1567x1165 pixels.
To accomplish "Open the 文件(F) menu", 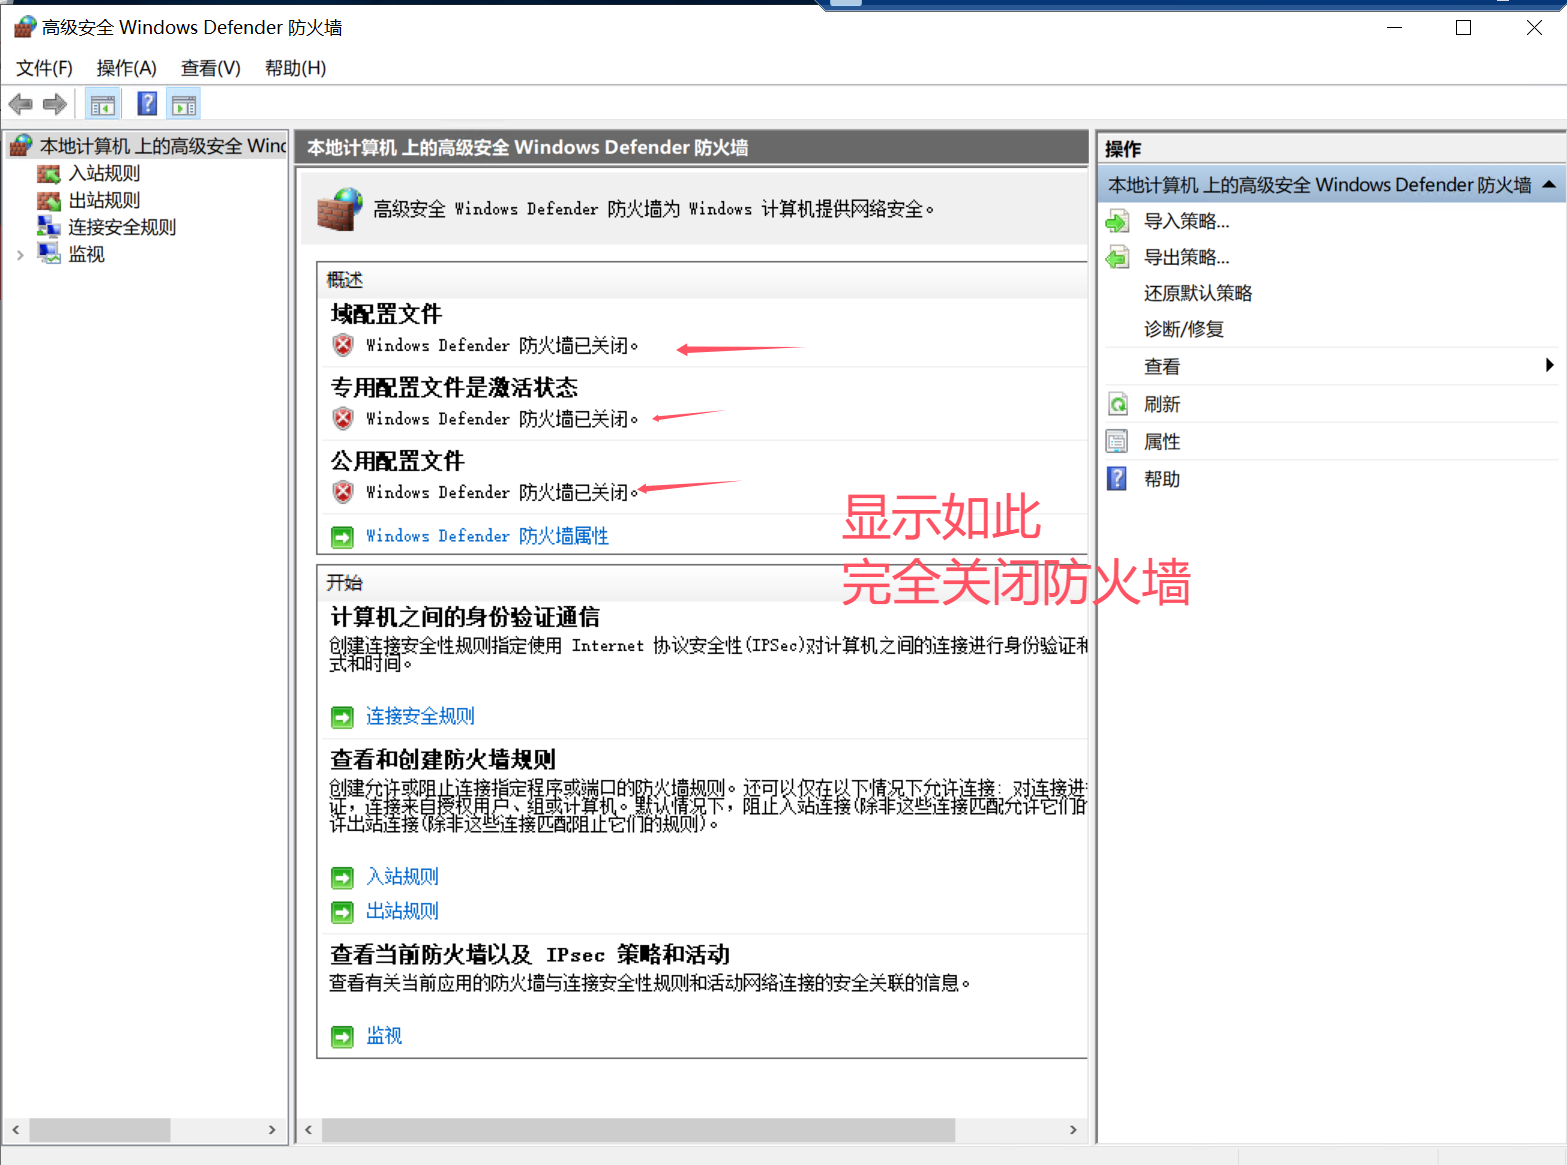I will tap(45, 68).
